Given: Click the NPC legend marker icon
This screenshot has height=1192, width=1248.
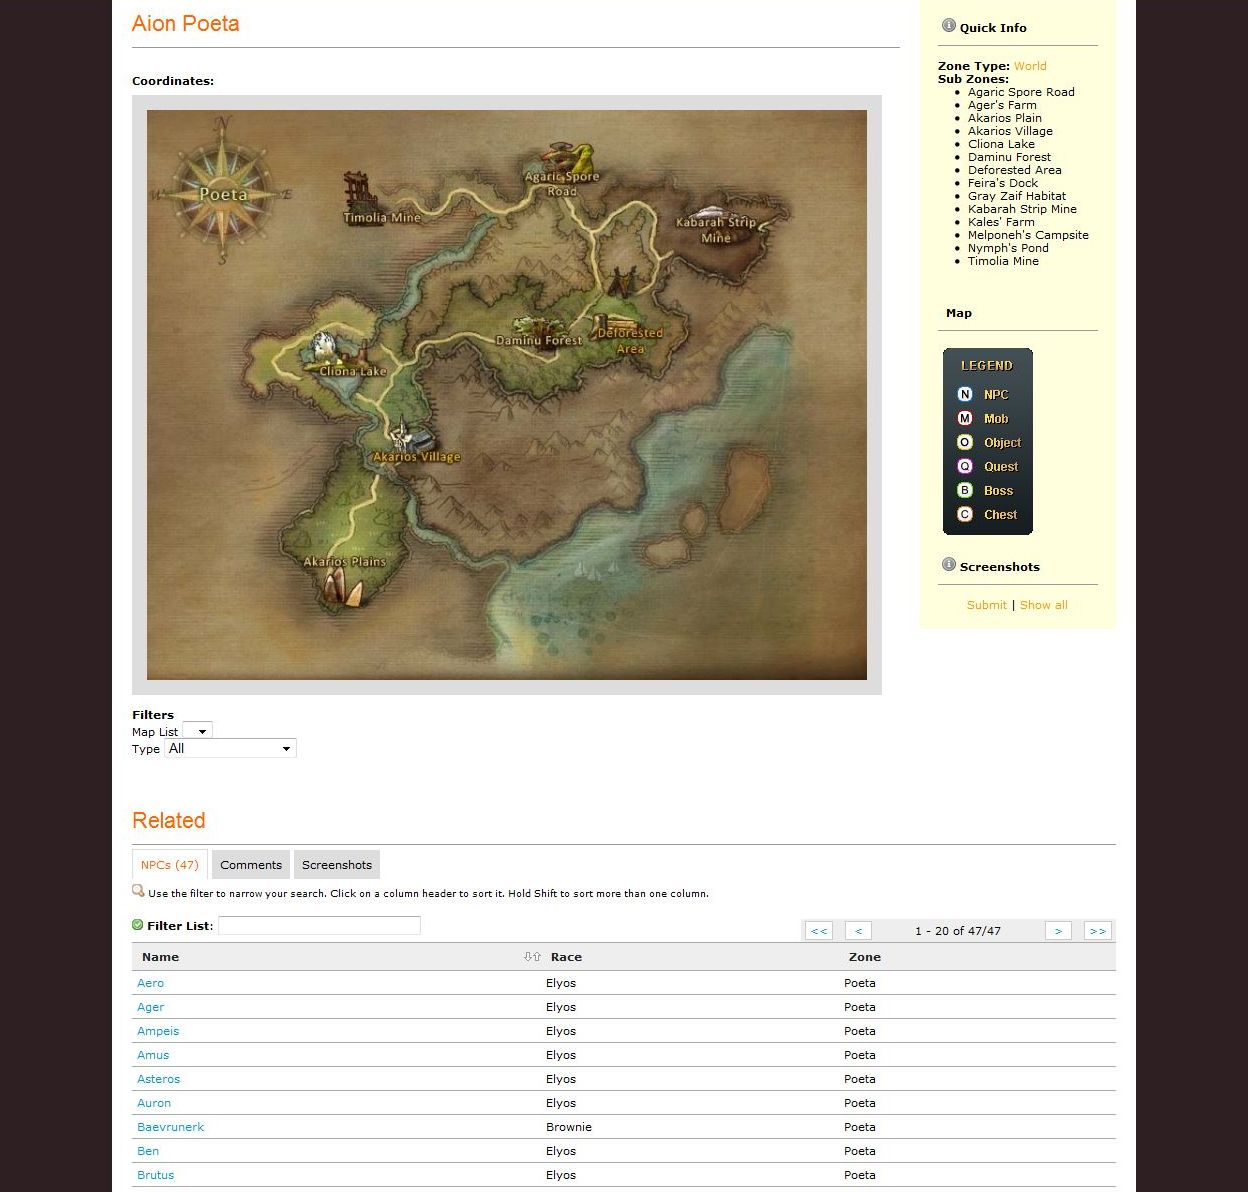Looking at the screenshot, I should click(x=965, y=394).
